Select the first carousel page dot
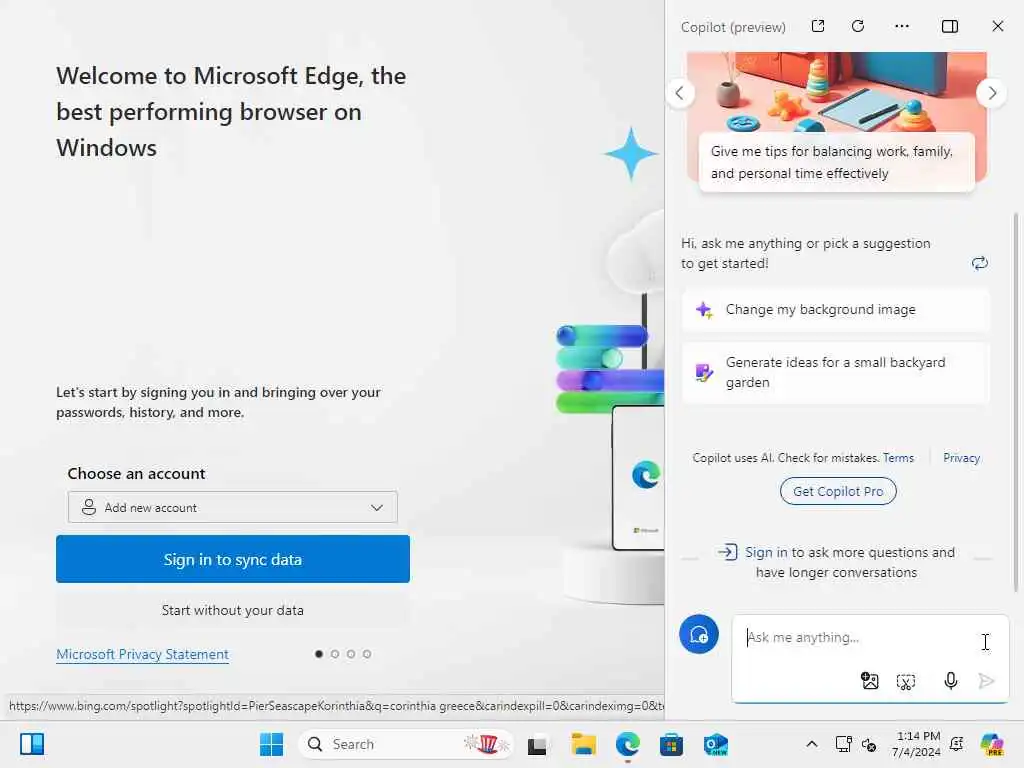Screen dimensions: 1024x768 point(319,654)
